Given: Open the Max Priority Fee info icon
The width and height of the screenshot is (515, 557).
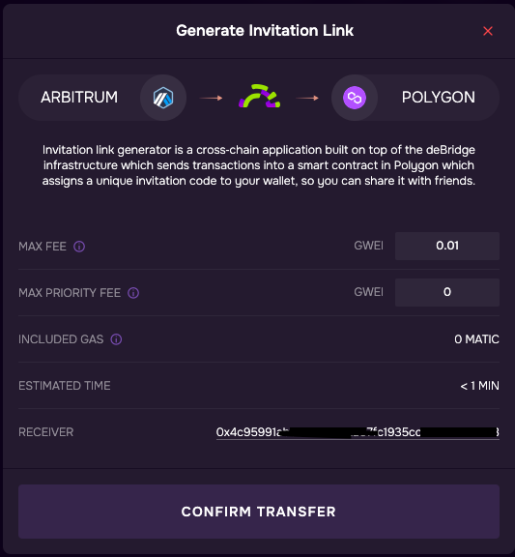Looking at the screenshot, I should click(x=133, y=293).
